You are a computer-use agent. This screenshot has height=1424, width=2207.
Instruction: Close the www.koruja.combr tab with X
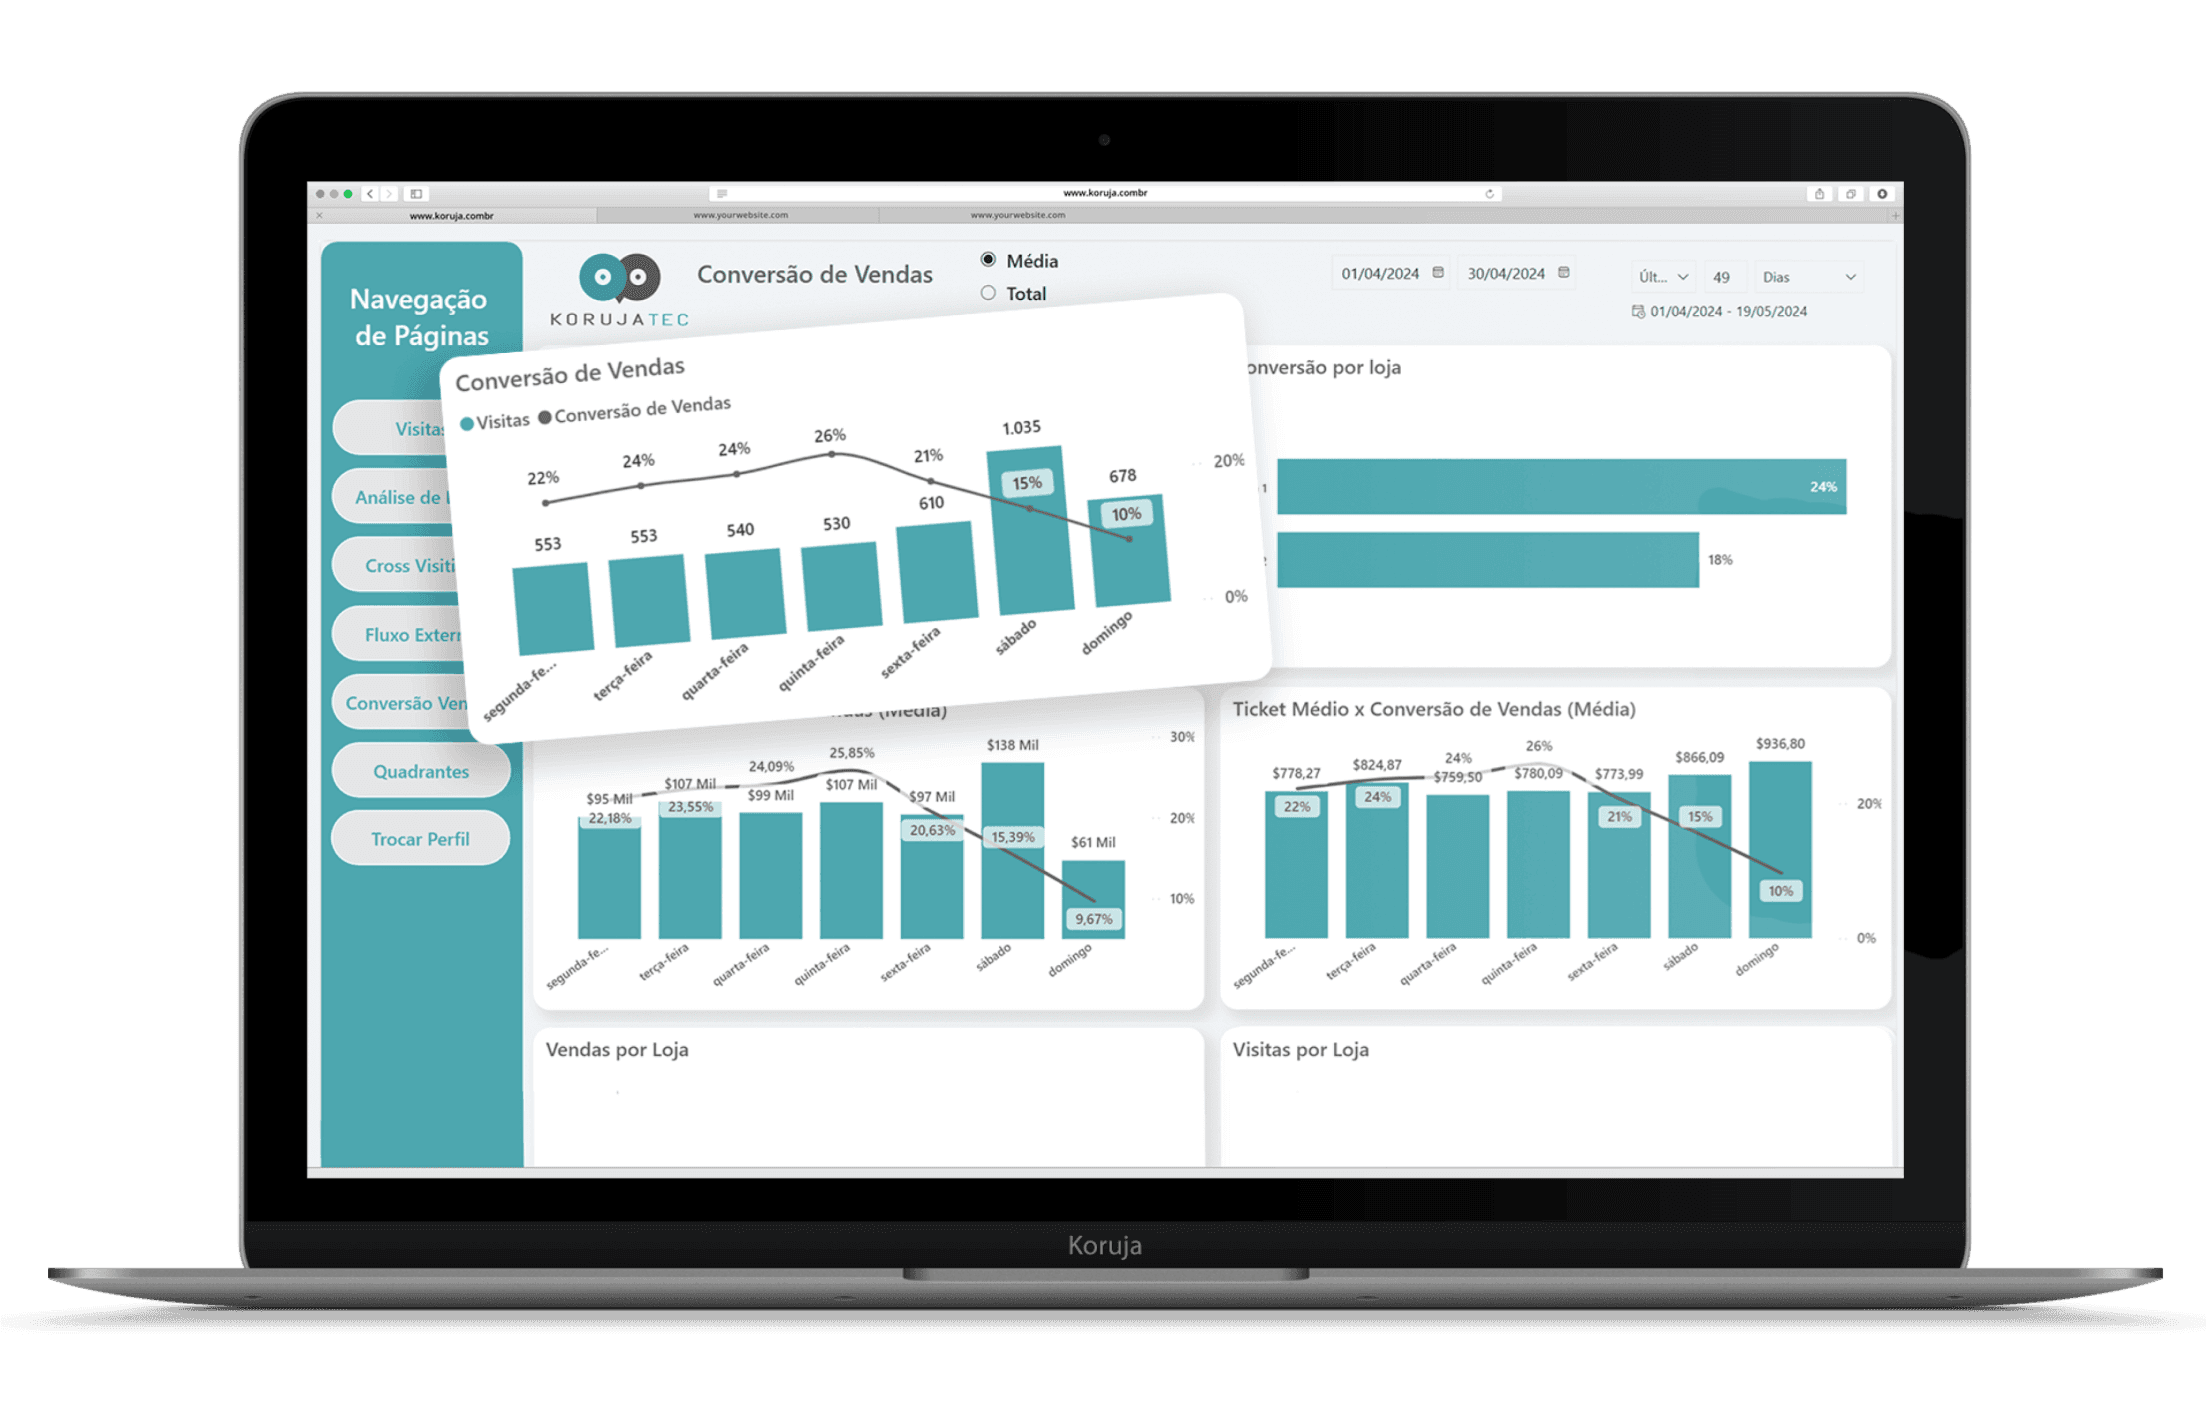[320, 216]
